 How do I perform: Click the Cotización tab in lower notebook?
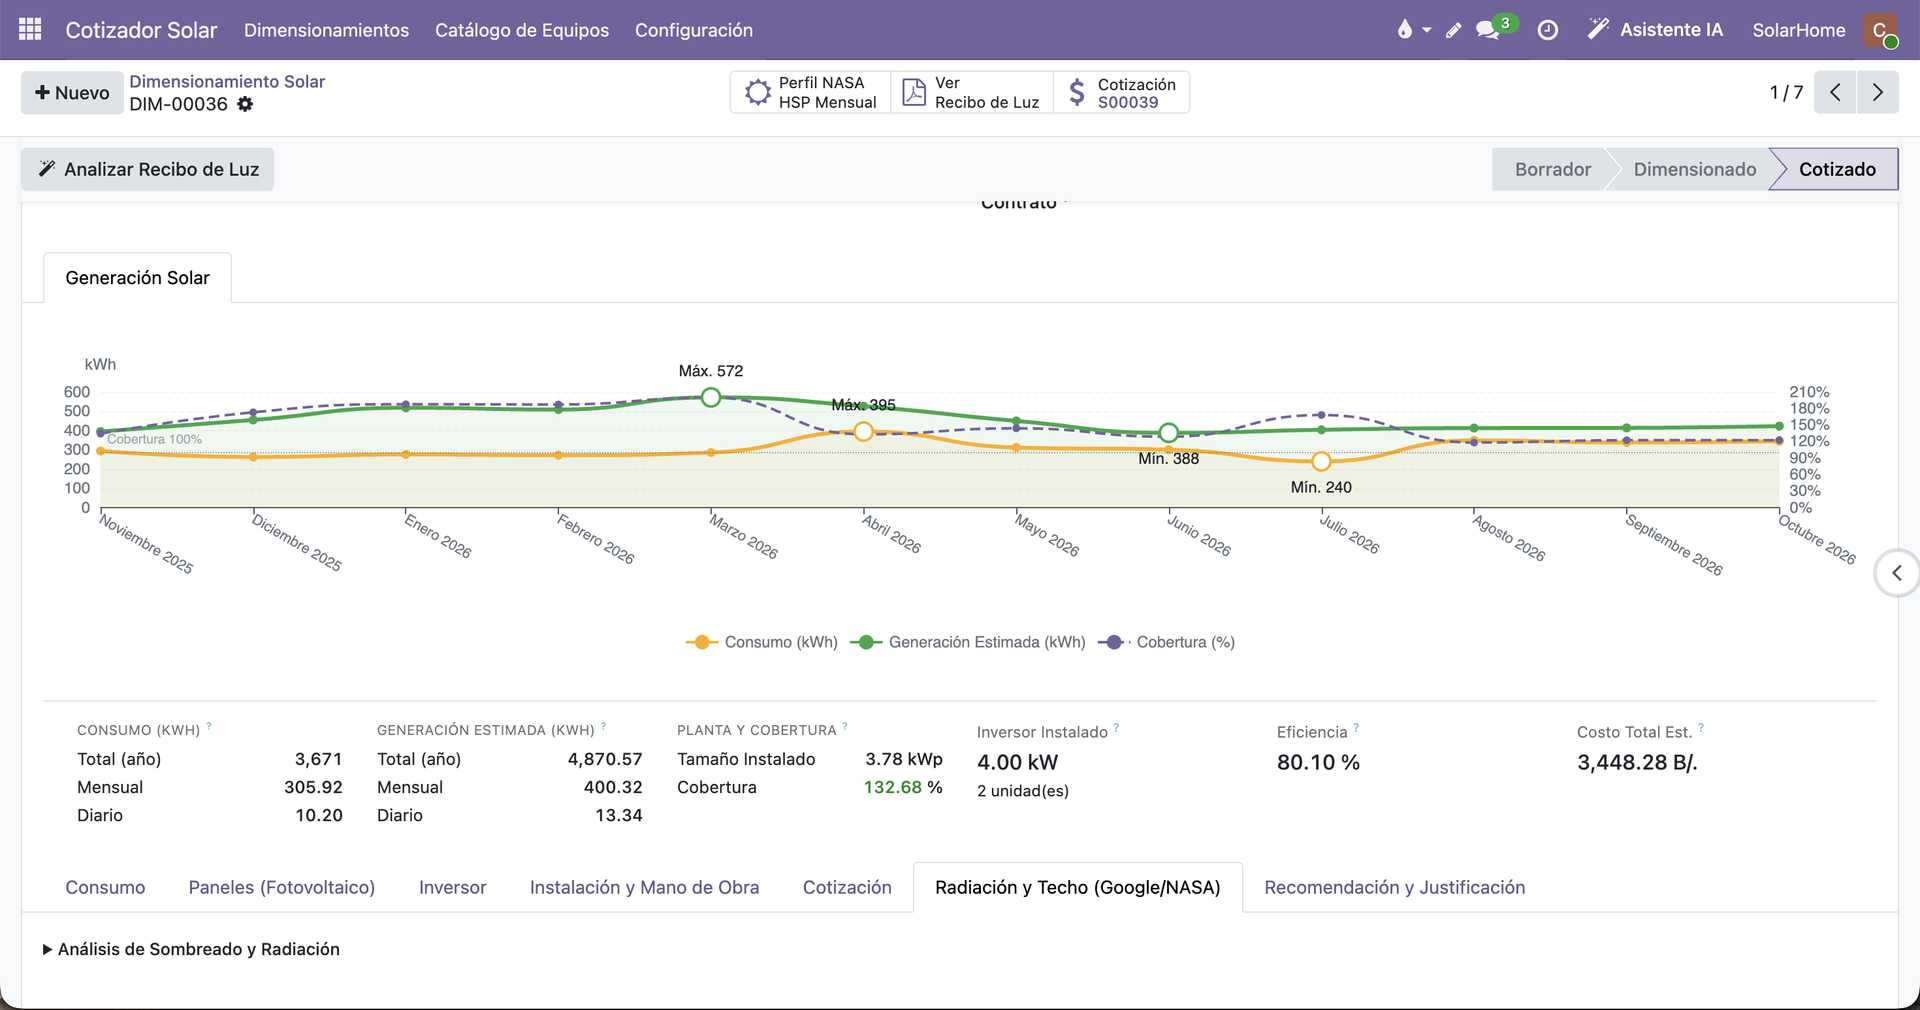(847, 887)
